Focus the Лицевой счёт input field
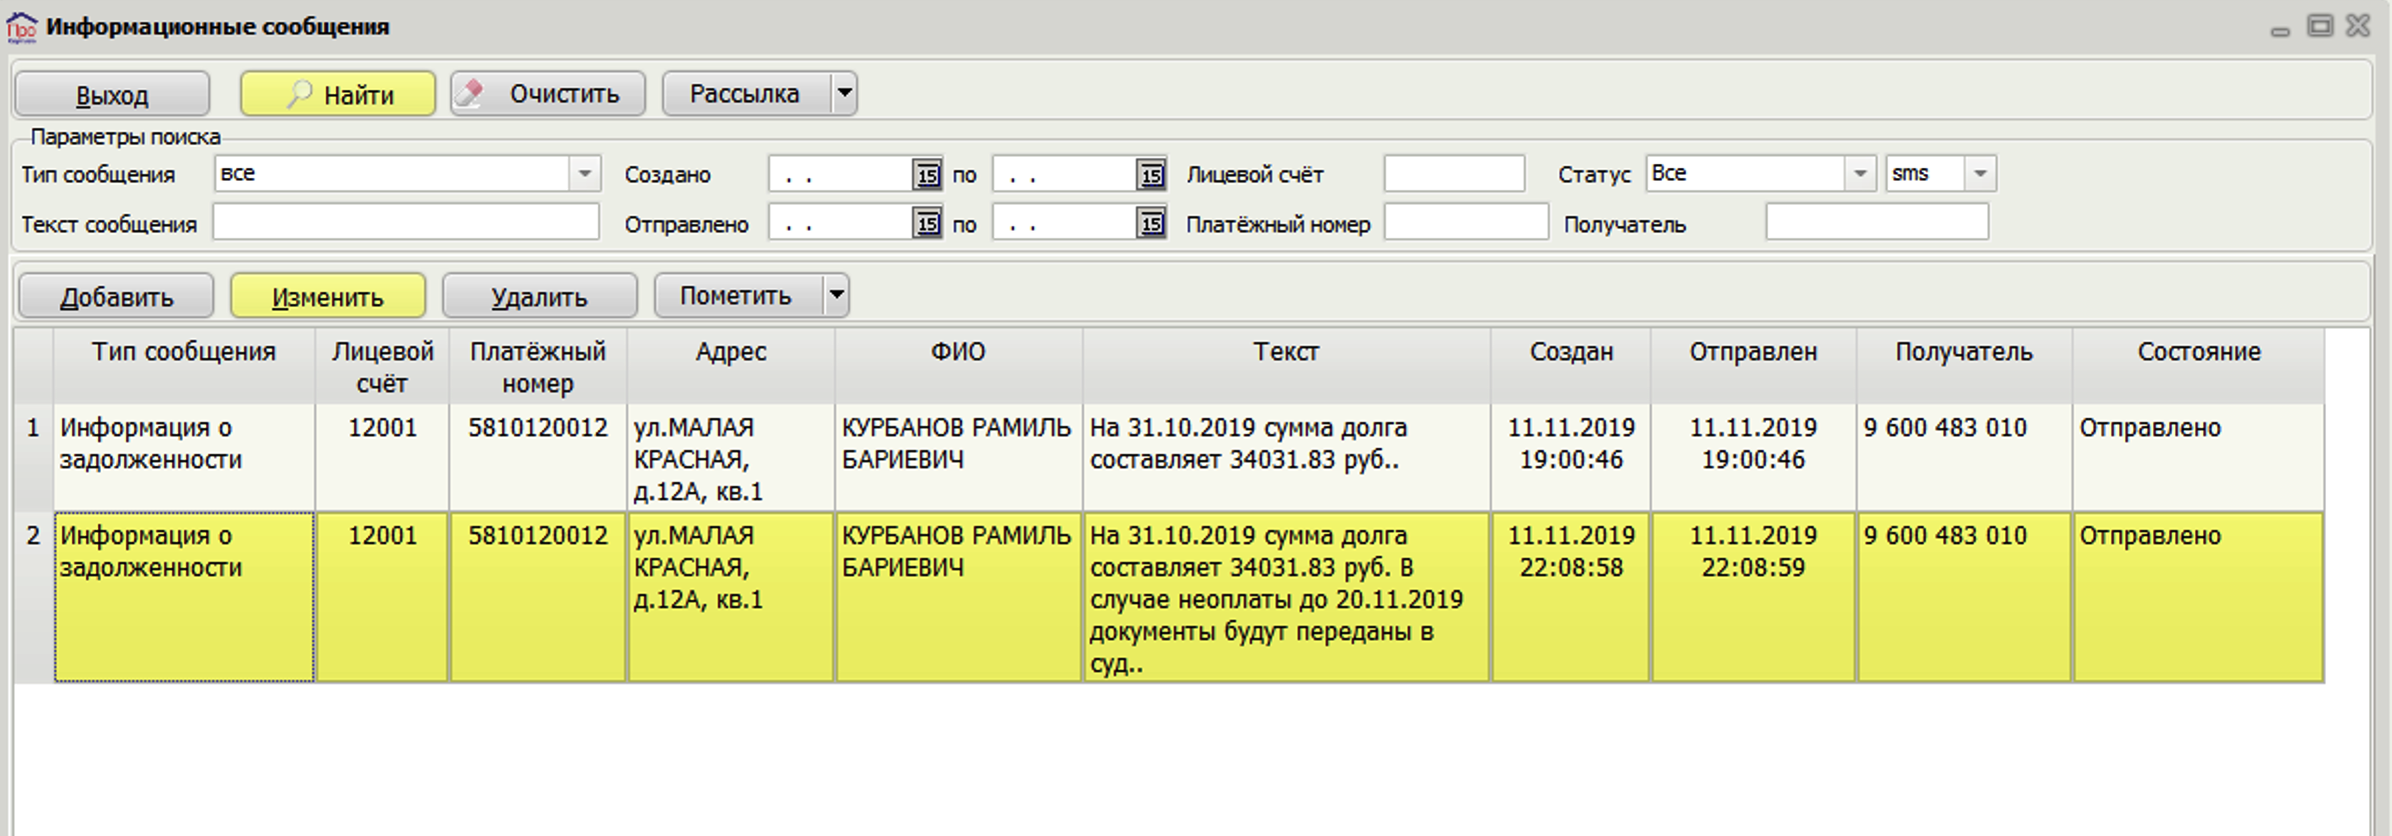This screenshot has width=2392, height=836. [1454, 174]
